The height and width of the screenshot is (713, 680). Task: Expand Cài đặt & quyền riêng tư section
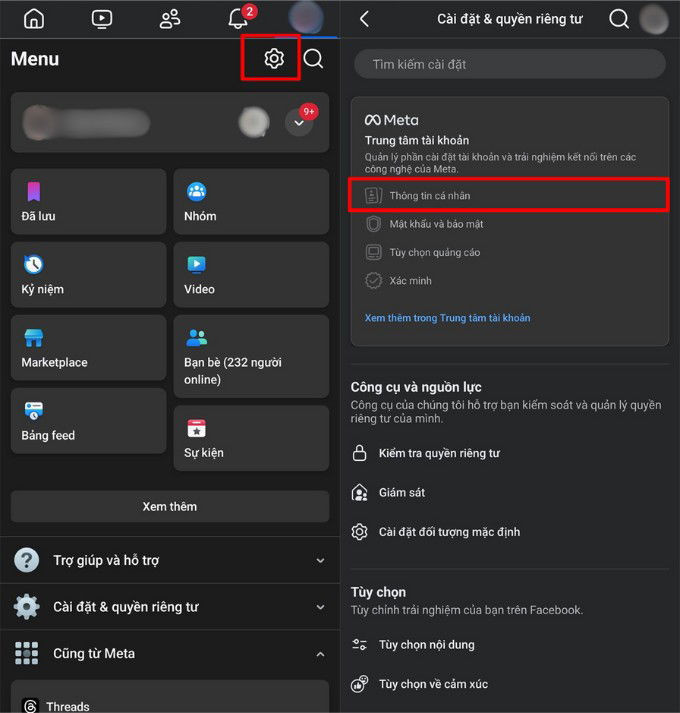[170, 607]
